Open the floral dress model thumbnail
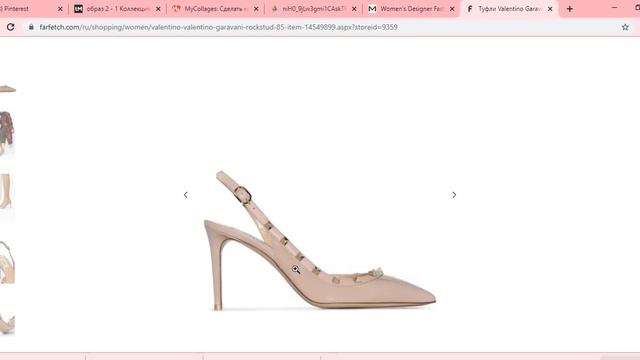The height and width of the screenshot is (360, 640). click(7, 133)
